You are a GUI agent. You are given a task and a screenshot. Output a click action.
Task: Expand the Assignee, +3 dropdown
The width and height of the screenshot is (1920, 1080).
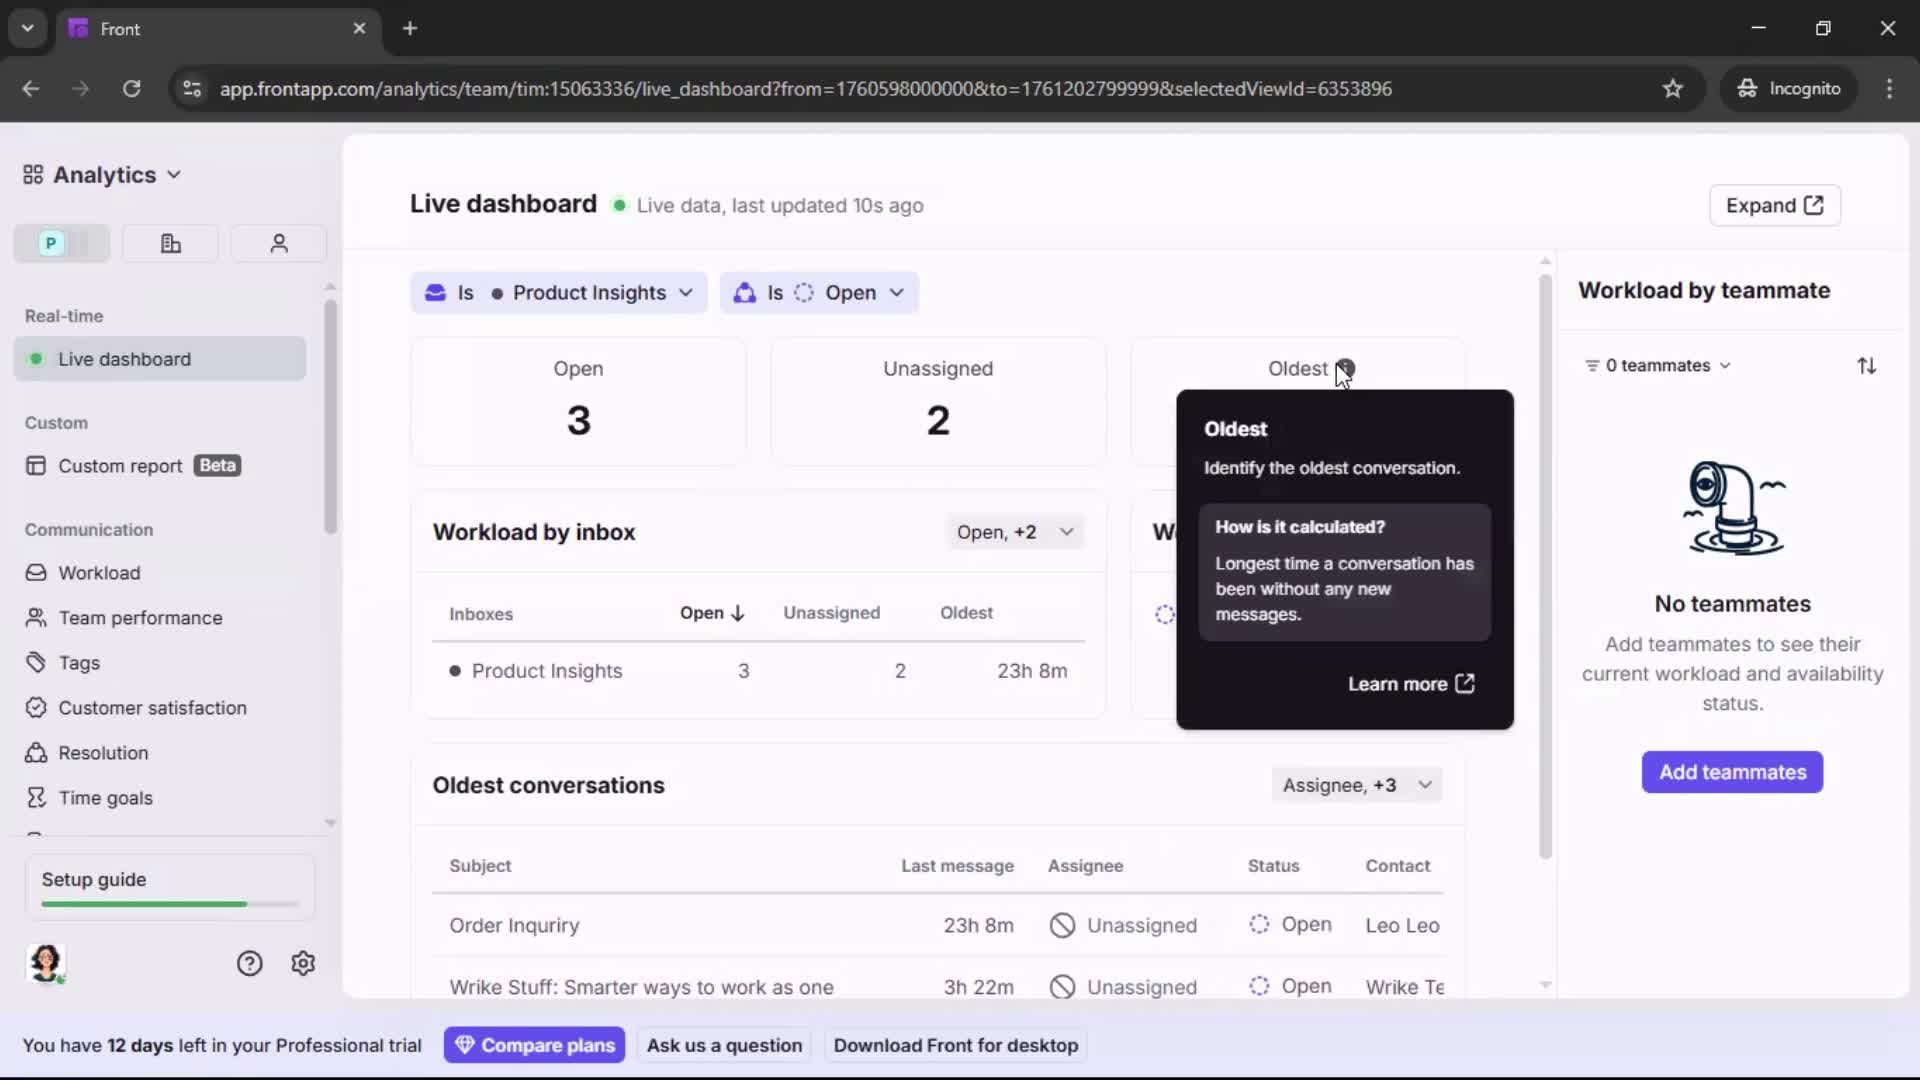pyautogui.click(x=1357, y=785)
